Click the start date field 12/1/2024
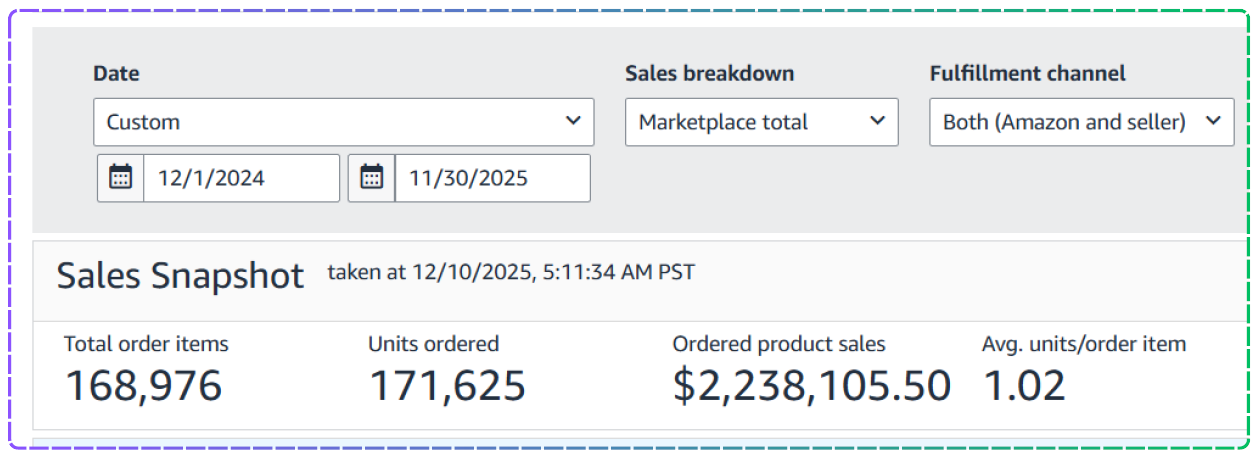 coord(241,178)
